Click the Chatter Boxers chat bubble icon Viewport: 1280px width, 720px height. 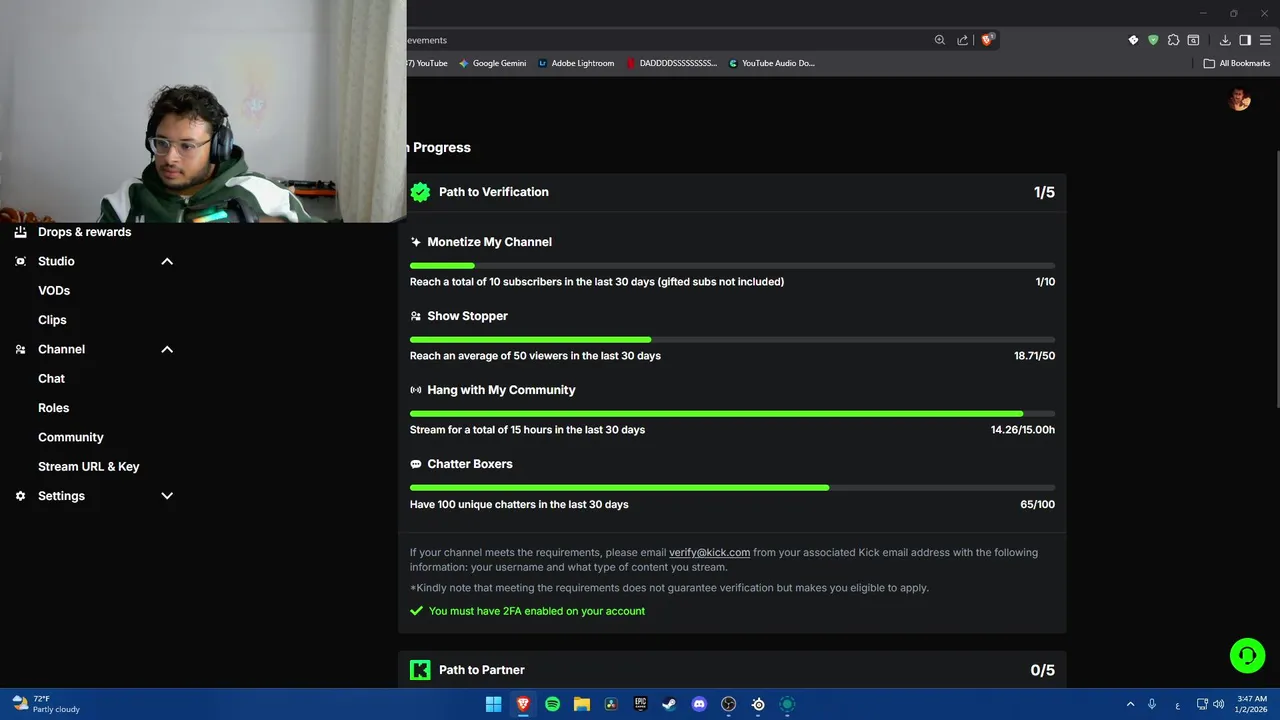coord(416,464)
